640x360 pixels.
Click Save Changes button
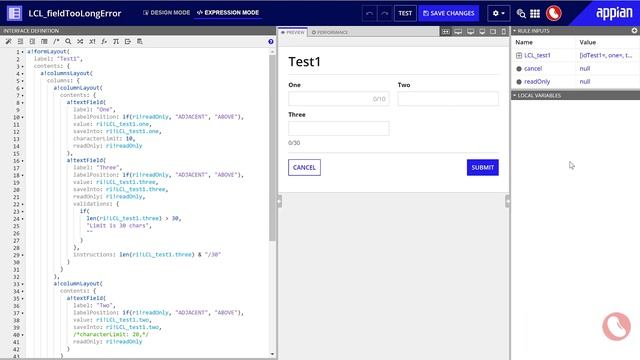[449, 13]
